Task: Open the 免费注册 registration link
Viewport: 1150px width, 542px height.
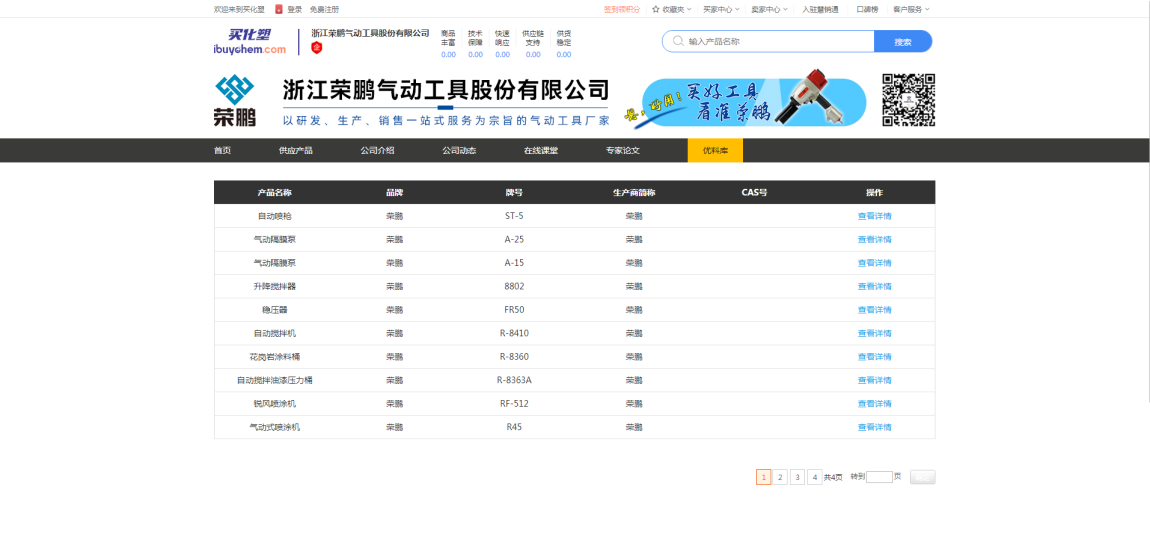Action: coord(324,10)
